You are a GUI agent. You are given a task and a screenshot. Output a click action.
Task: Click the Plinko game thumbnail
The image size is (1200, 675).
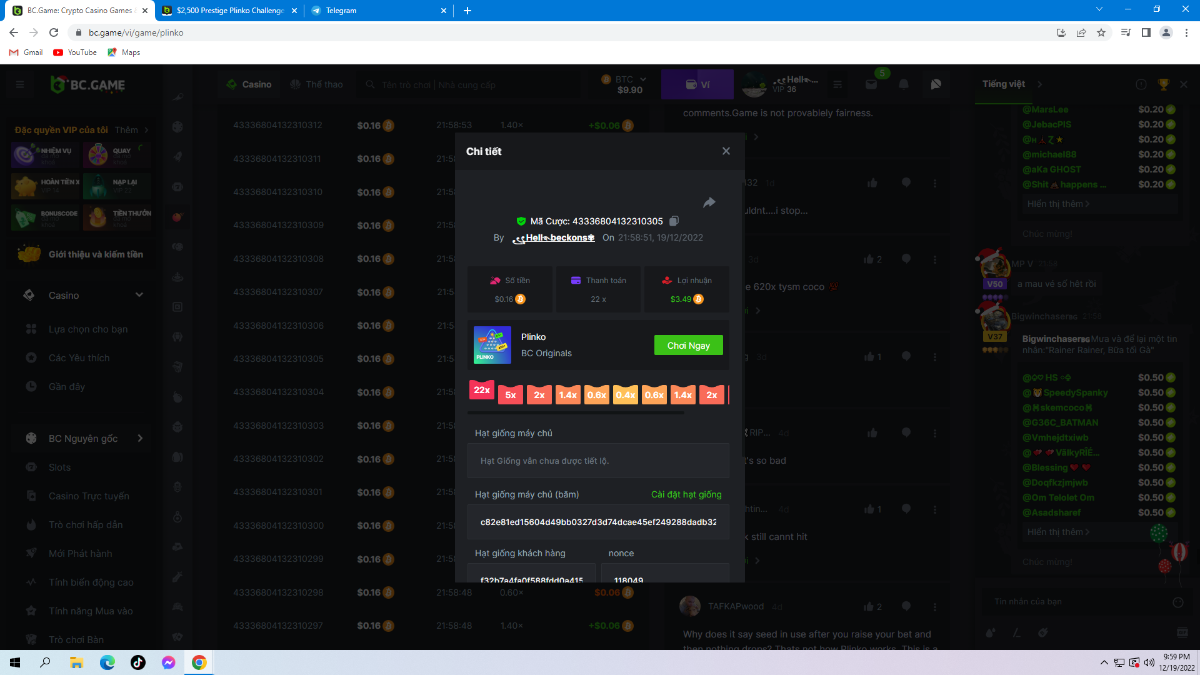492,345
